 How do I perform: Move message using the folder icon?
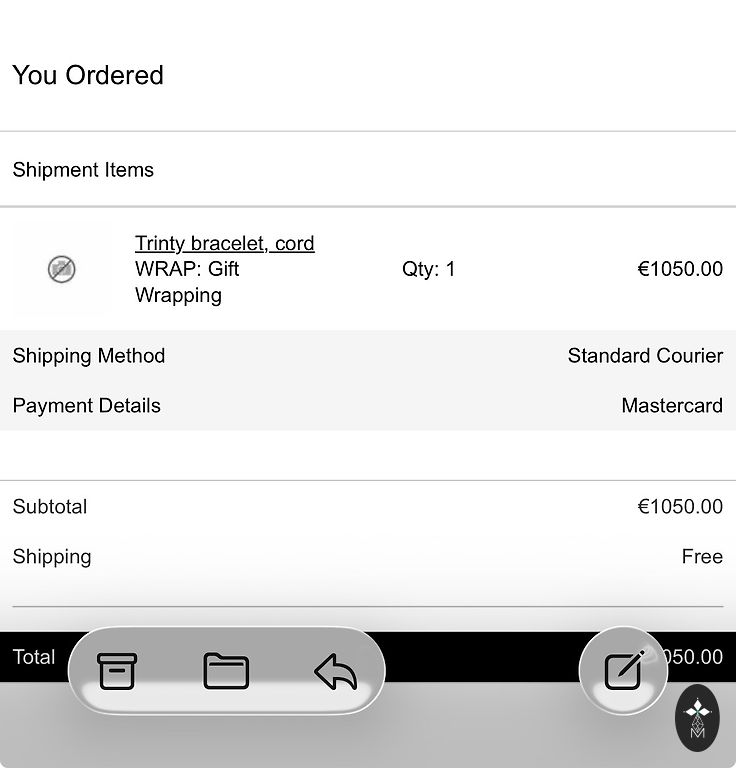[226, 671]
